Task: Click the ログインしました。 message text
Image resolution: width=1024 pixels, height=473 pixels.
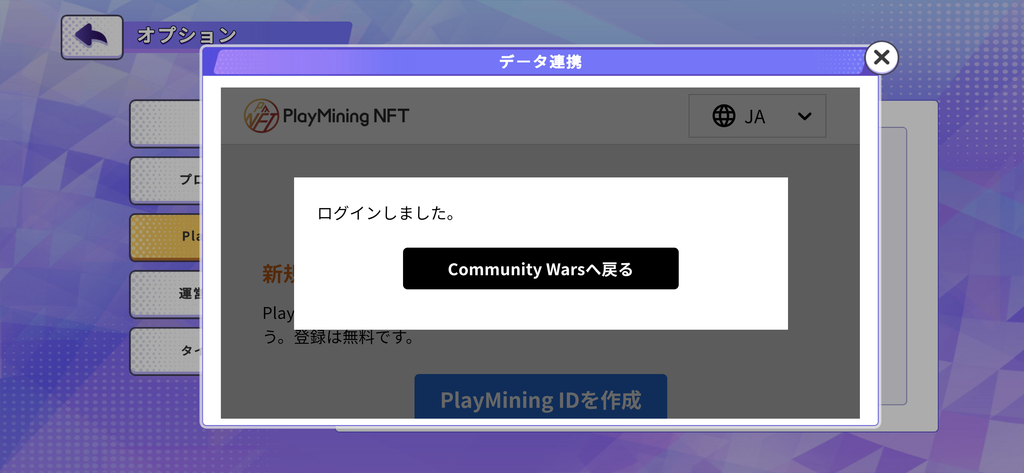Action: click(x=386, y=214)
